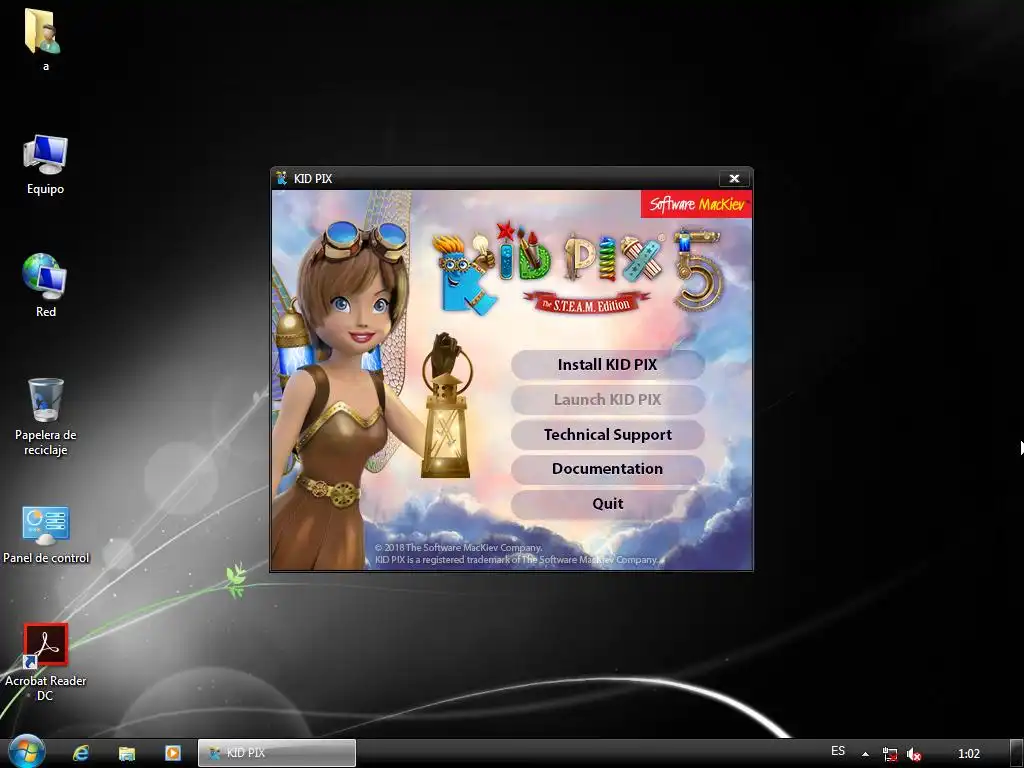Open Windows Media Player from taskbar
This screenshot has width=1024, height=768.
pyautogui.click(x=172, y=753)
